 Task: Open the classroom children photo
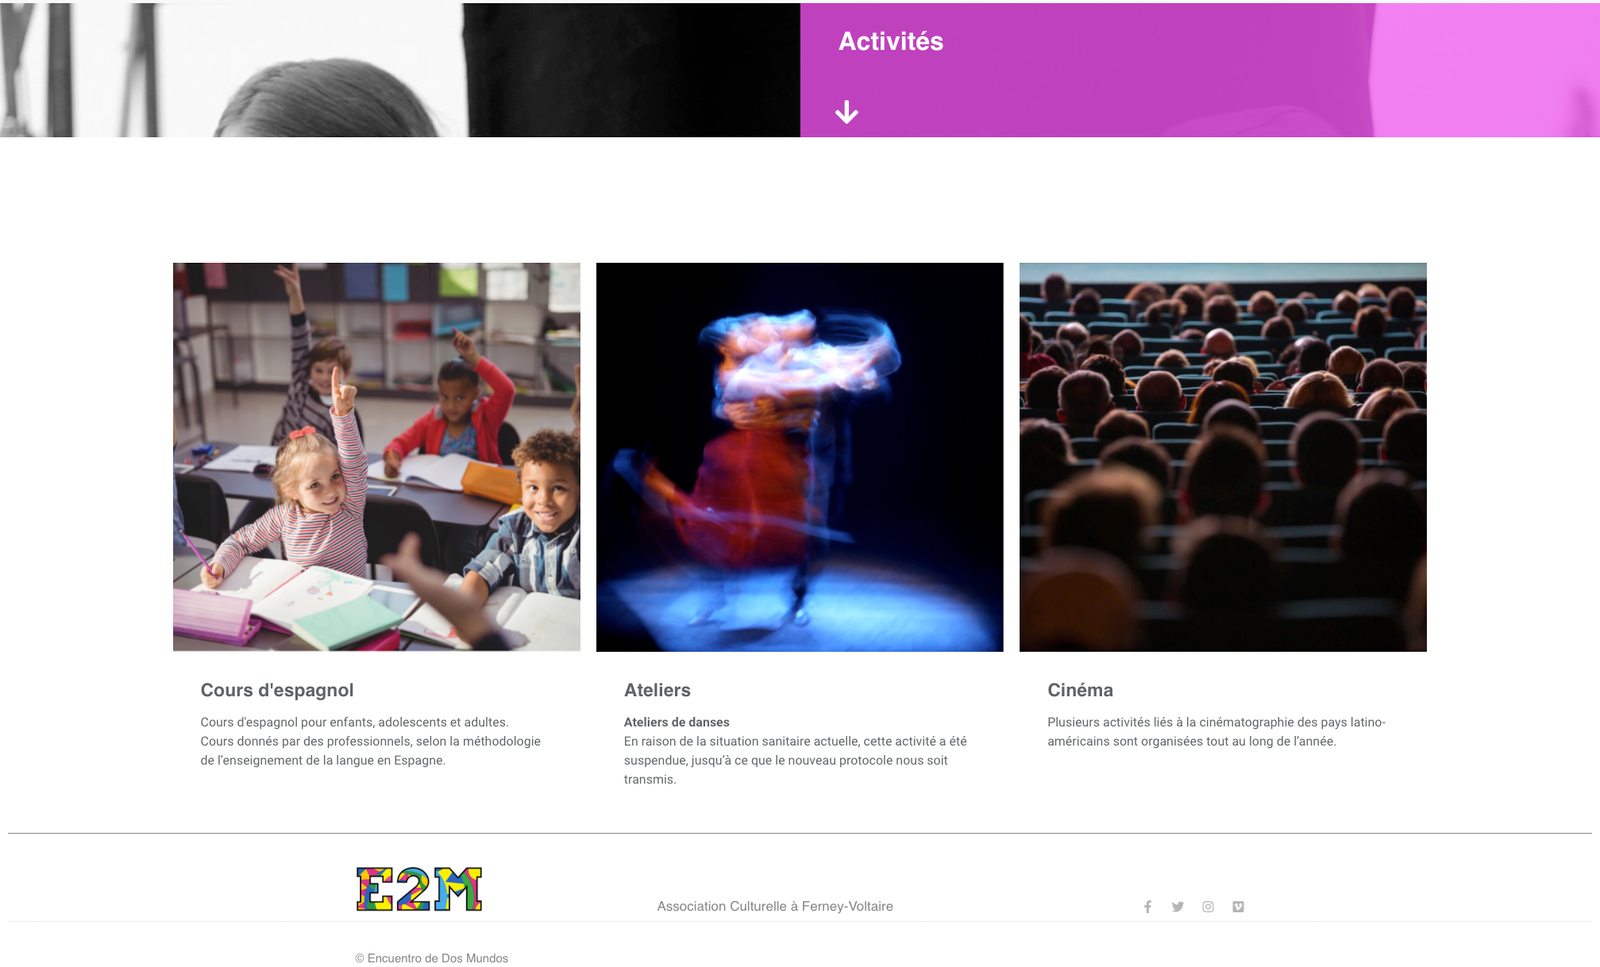[377, 457]
